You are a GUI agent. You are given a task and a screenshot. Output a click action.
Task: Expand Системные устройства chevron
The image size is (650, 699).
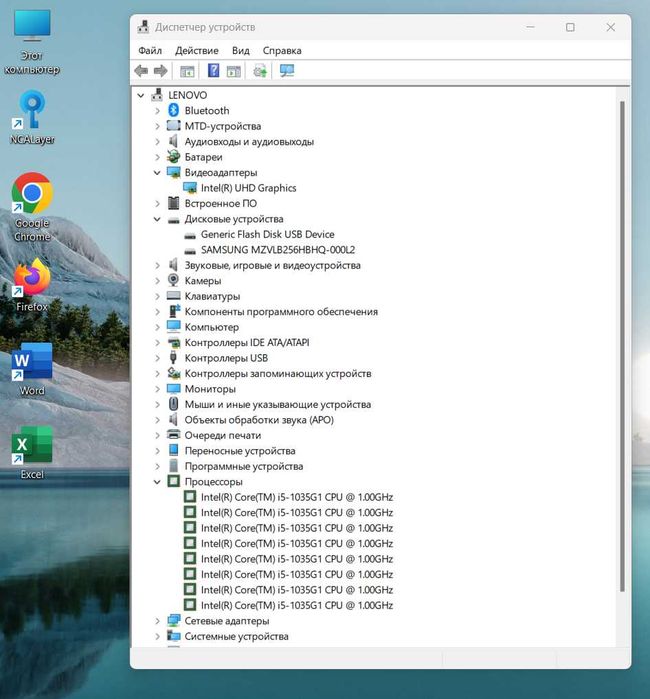[157, 636]
